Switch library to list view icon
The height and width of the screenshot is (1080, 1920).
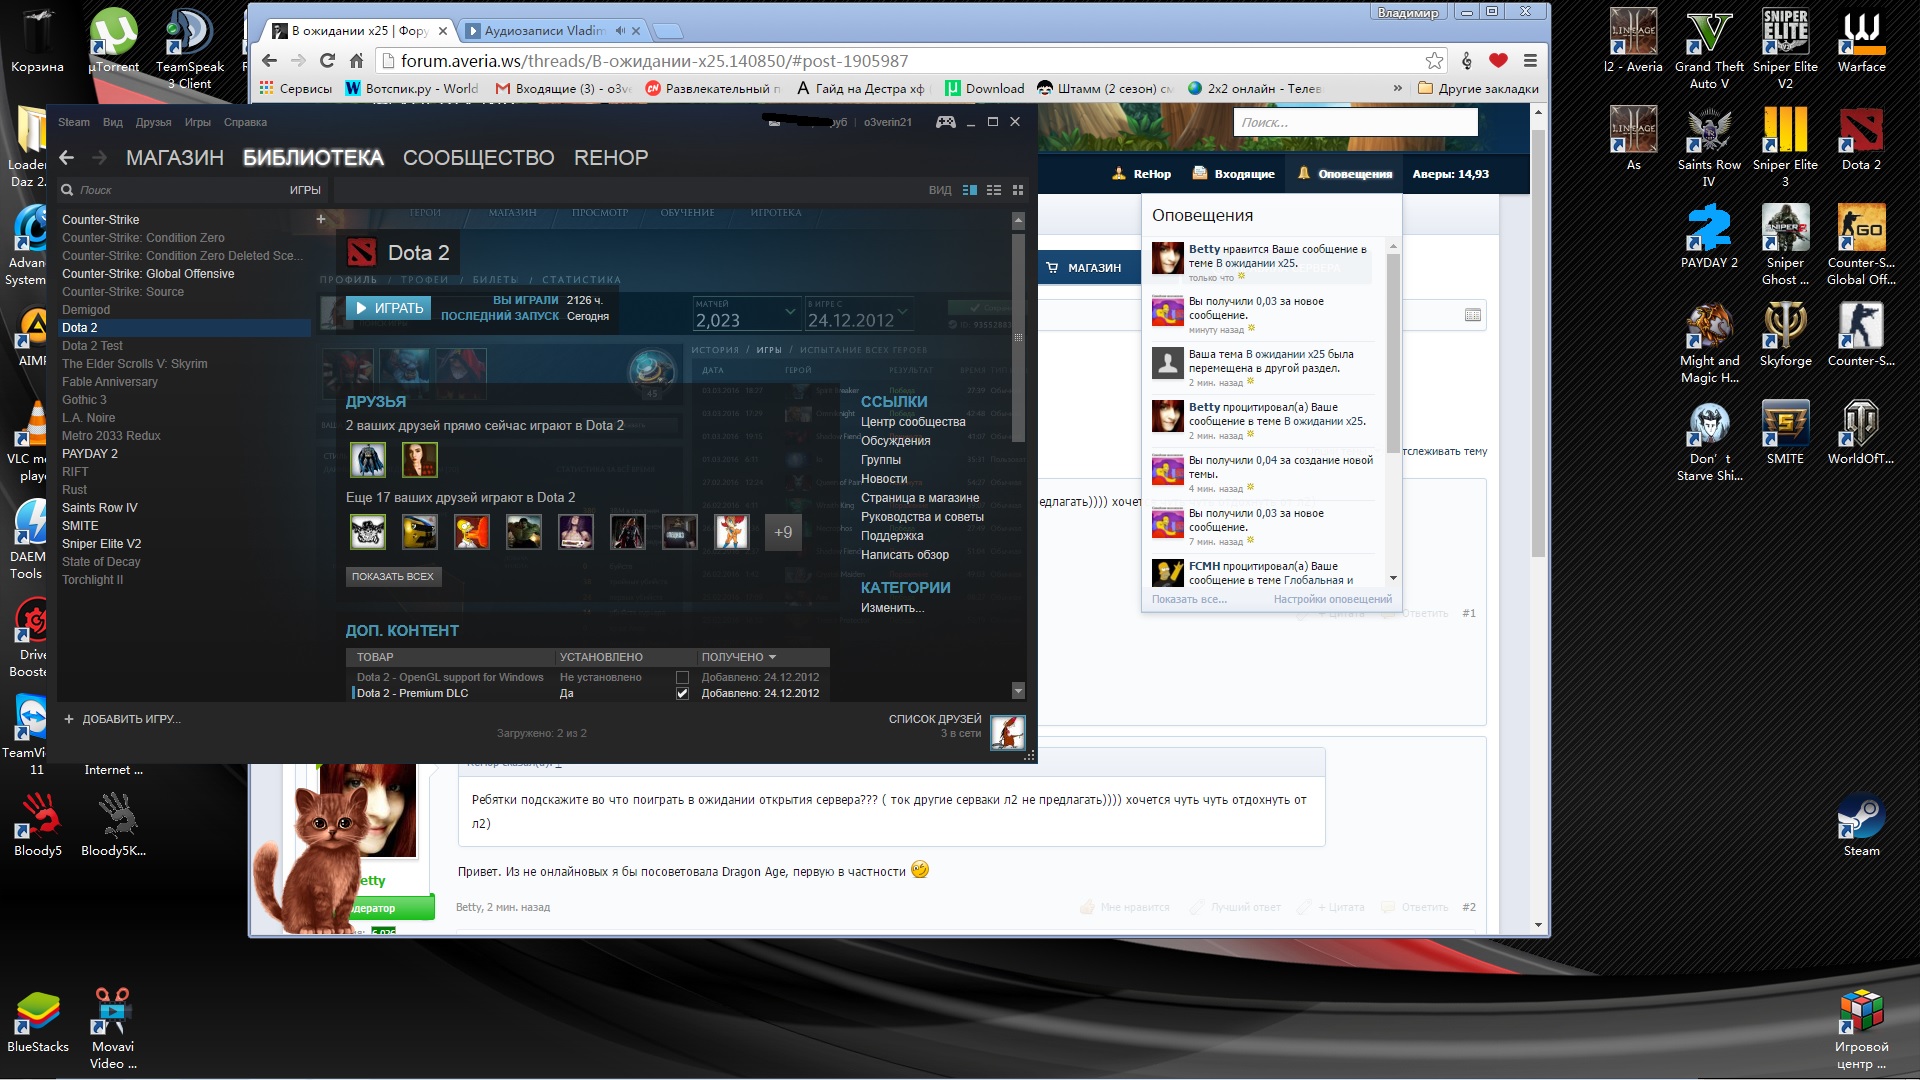[x=993, y=190]
